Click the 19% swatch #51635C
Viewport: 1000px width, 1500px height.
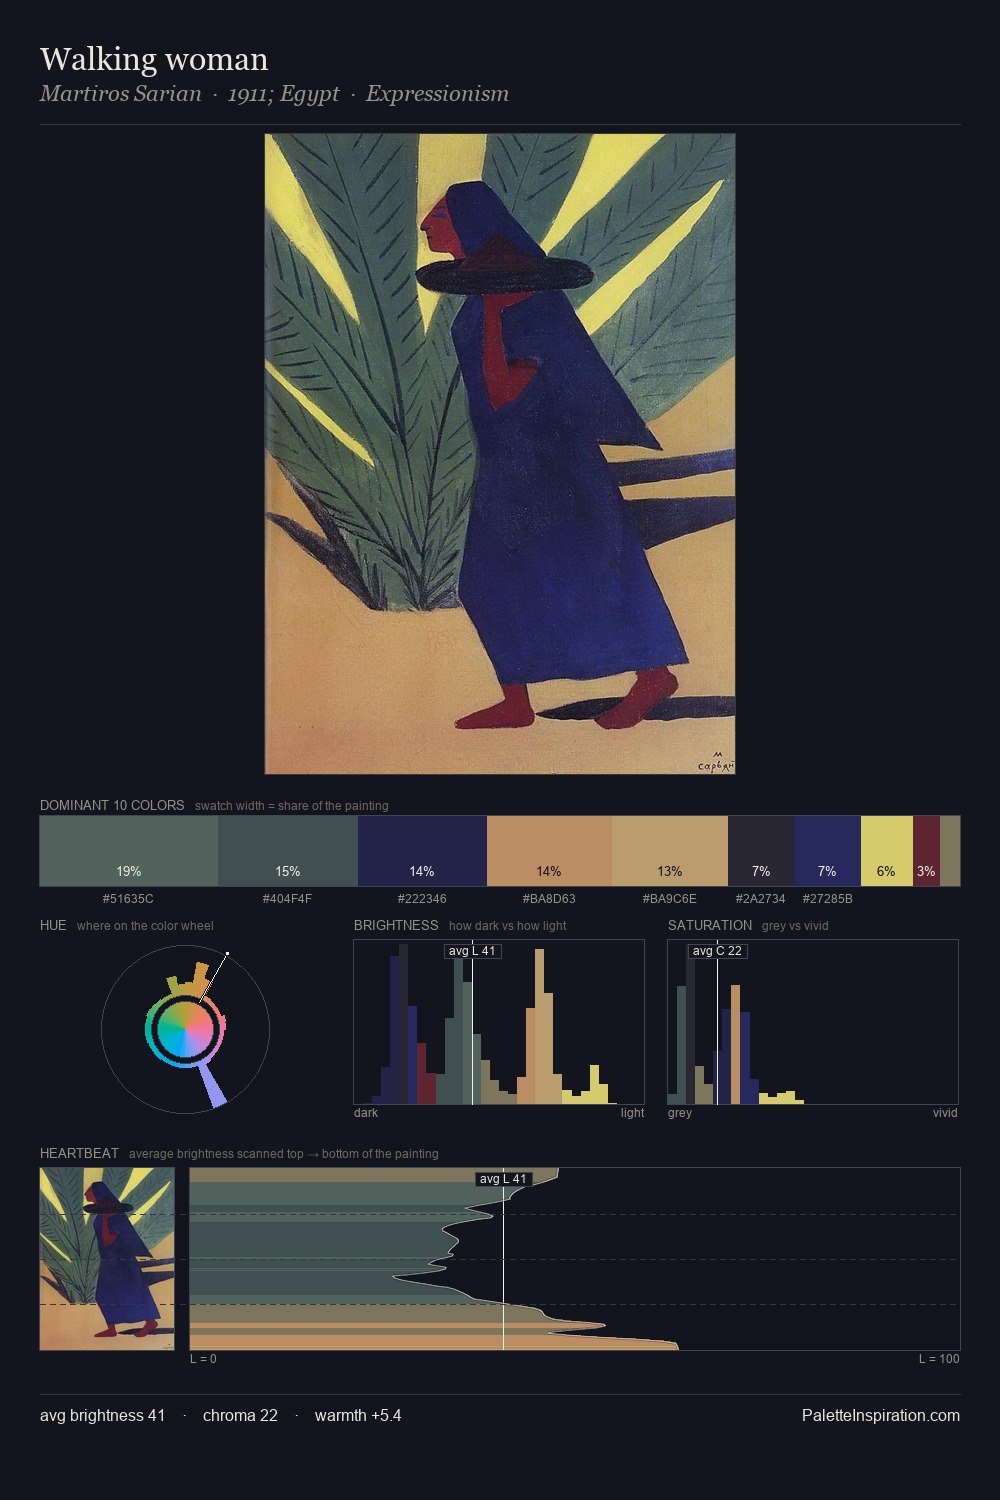click(129, 851)
